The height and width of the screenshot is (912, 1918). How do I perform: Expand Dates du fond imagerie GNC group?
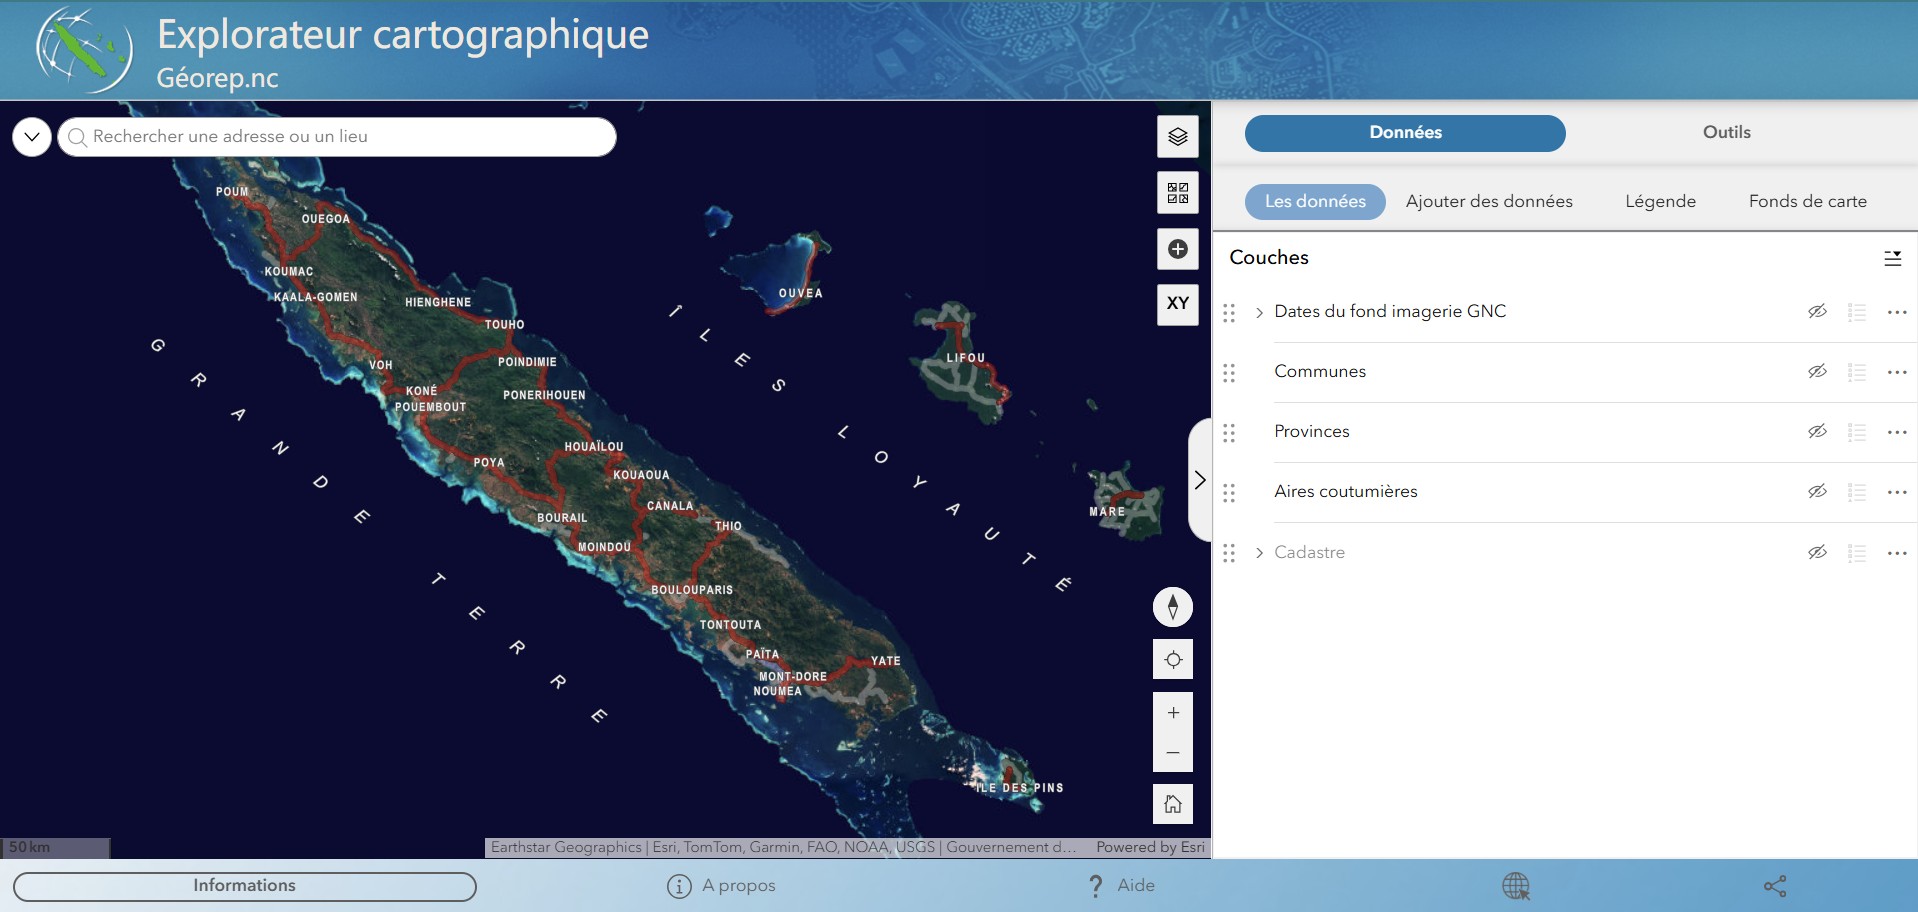1259,312
